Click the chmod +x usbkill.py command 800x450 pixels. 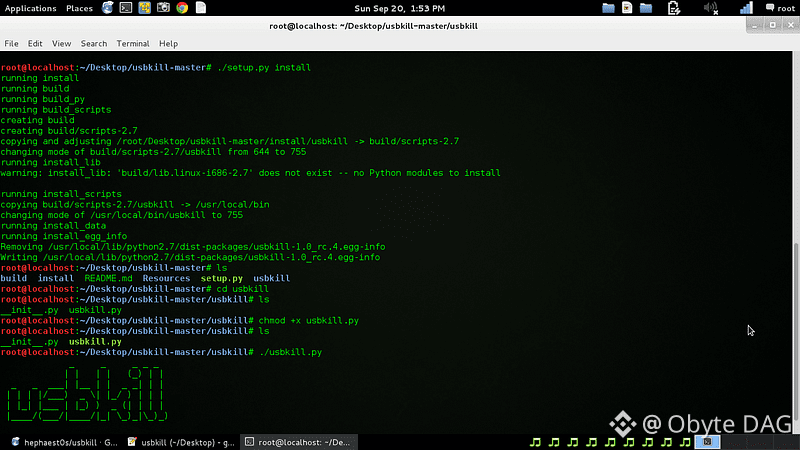click(309, 320)
